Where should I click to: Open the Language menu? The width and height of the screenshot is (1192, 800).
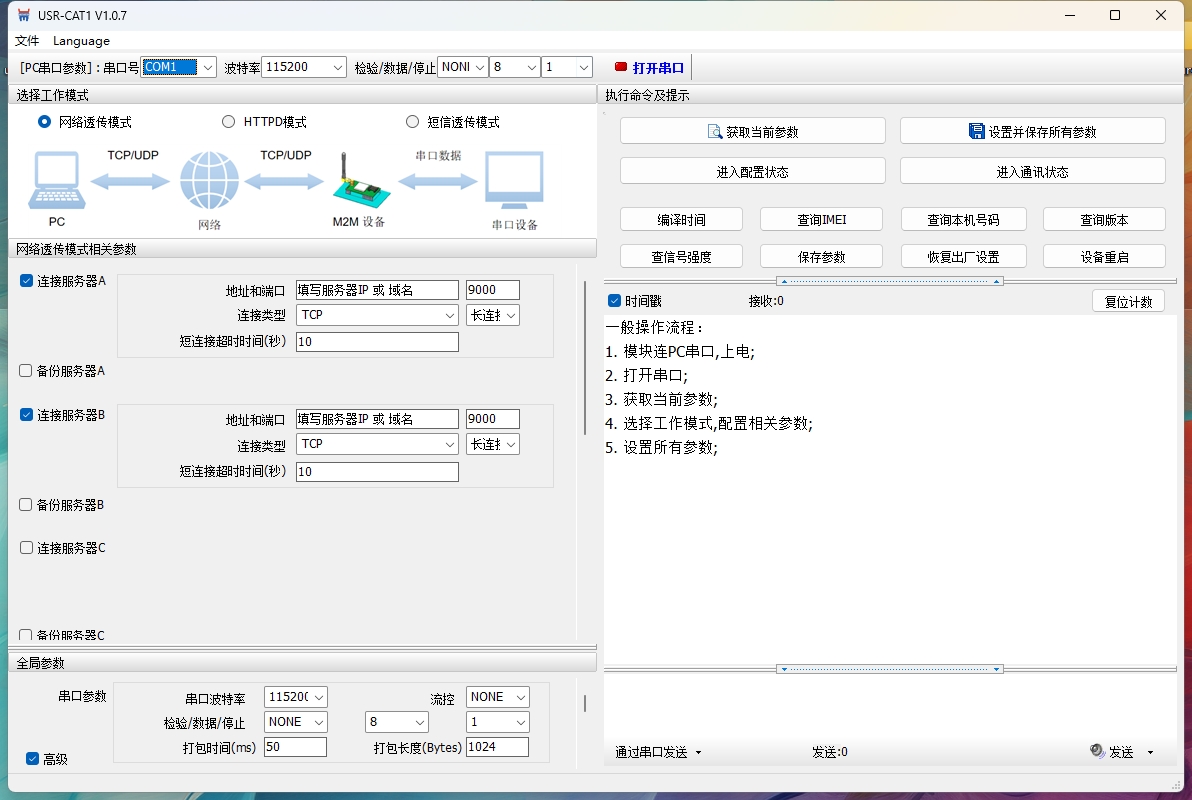coord(81,41)
